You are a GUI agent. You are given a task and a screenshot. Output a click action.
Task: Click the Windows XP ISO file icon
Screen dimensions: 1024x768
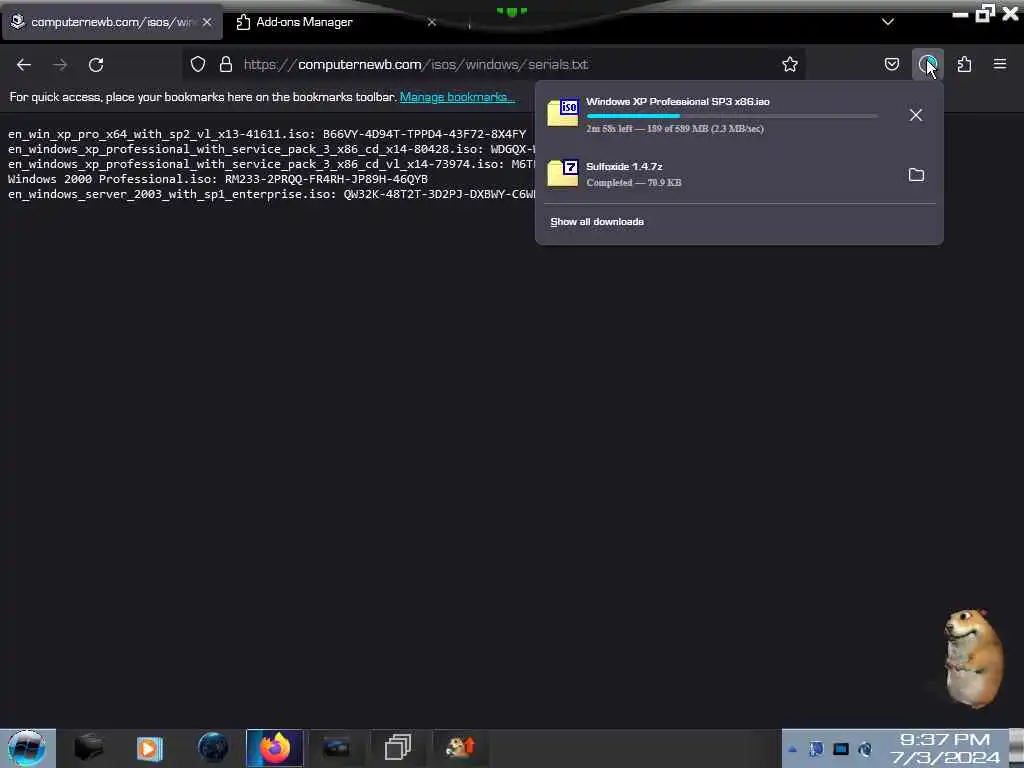(563, 113)
